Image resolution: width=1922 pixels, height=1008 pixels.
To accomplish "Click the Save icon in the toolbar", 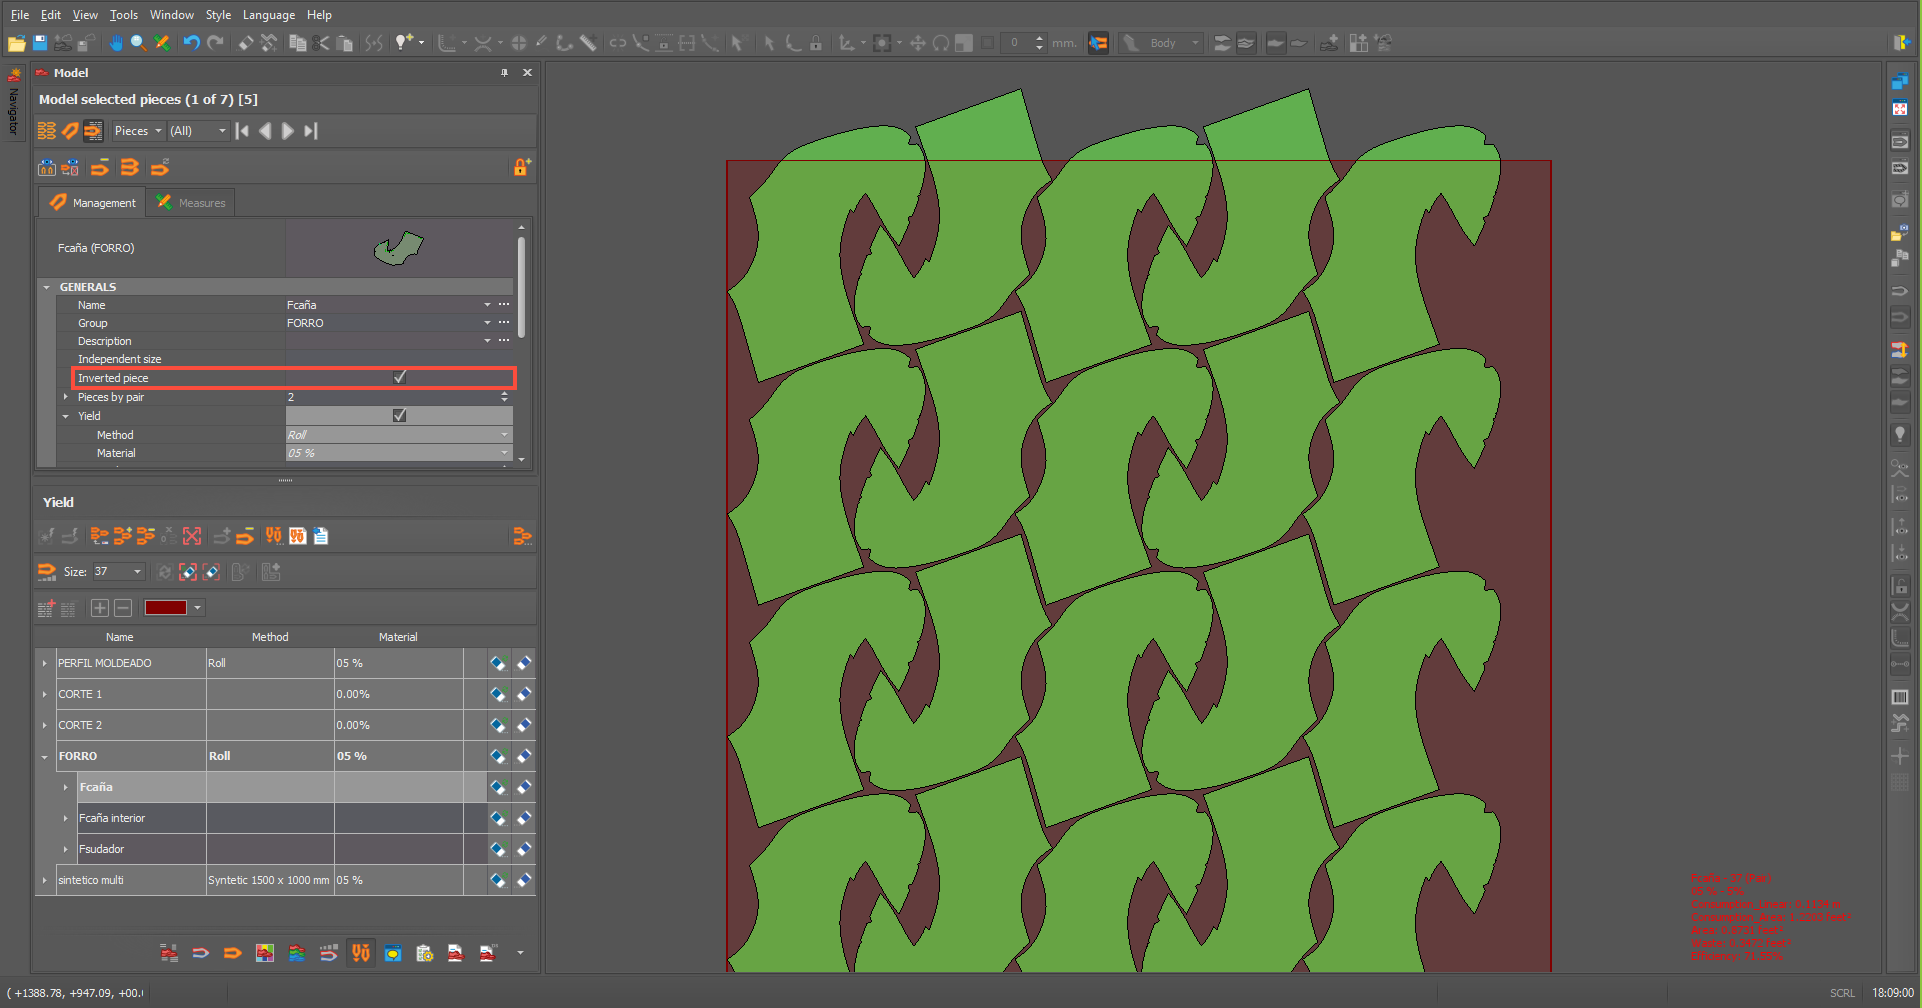I will pyautogui.click(x=40, y=43).
